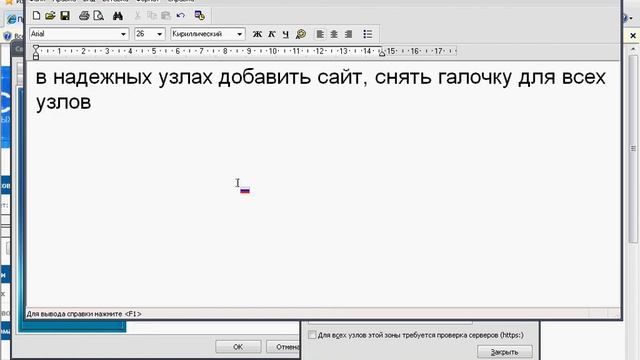This screenshot has height=360, width=640.
Task: Create a new document in WordPad
Action: click(36, 16)
